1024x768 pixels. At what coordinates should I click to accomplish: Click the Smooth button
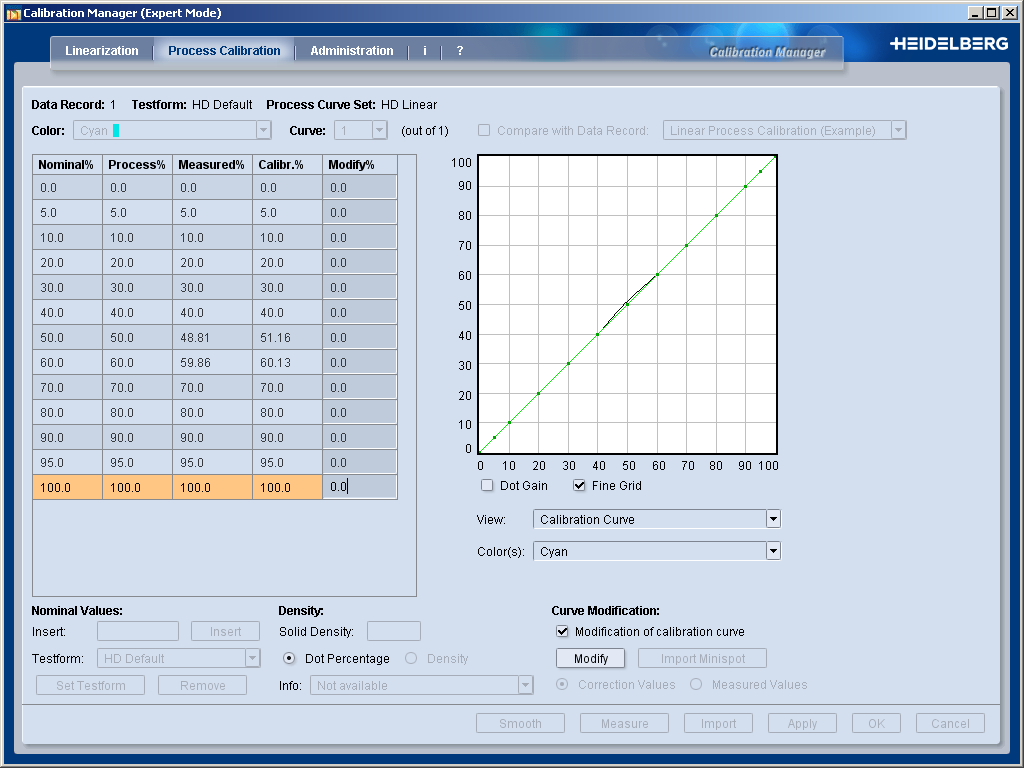(520, 724)
